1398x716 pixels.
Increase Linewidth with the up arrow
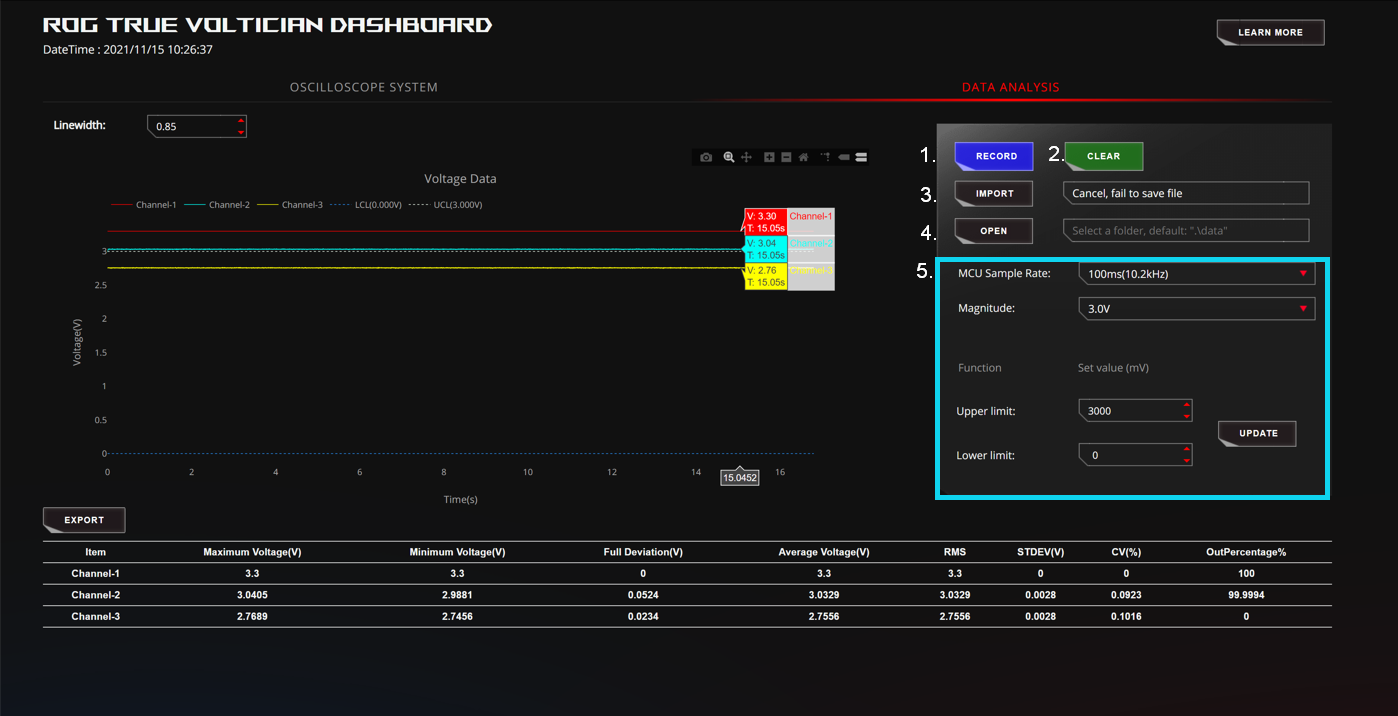point(240,121)
